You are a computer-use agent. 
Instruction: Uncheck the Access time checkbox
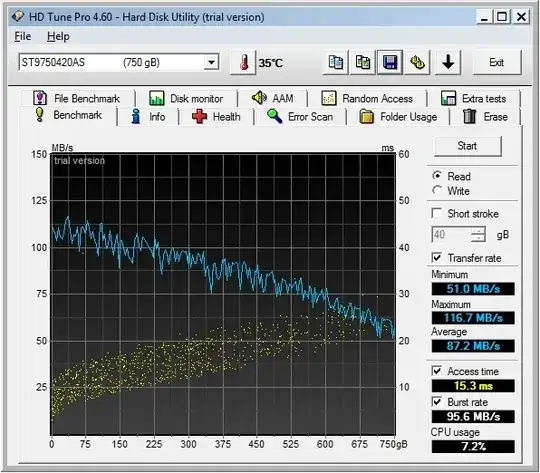tap(437, 371)
